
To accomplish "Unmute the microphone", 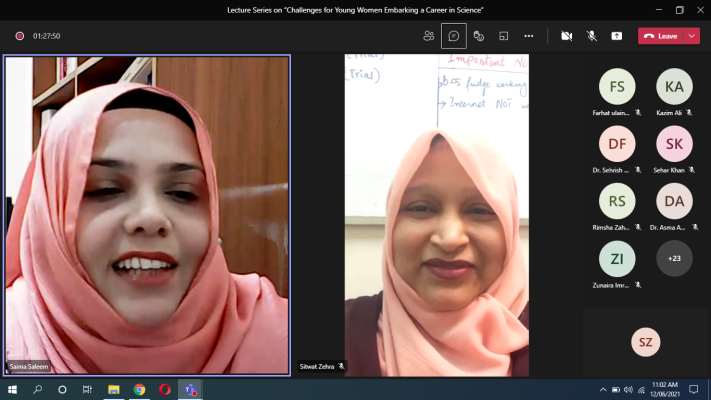I will (592, 36).
